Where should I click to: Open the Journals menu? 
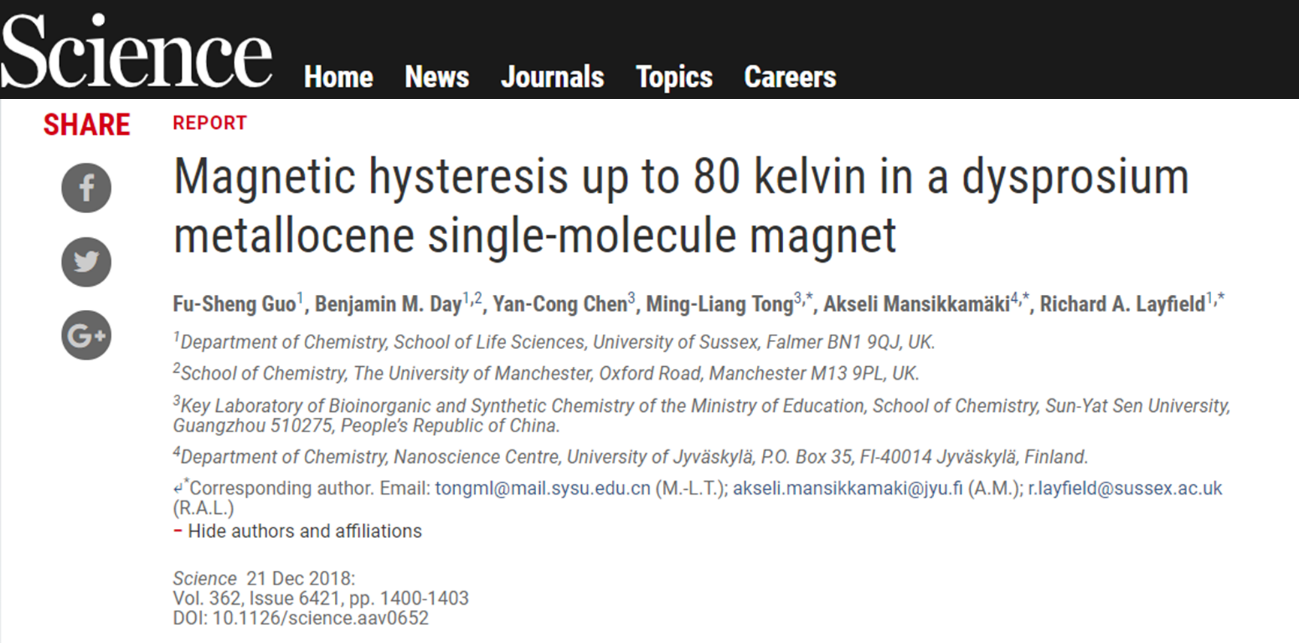tap(553, 77)
